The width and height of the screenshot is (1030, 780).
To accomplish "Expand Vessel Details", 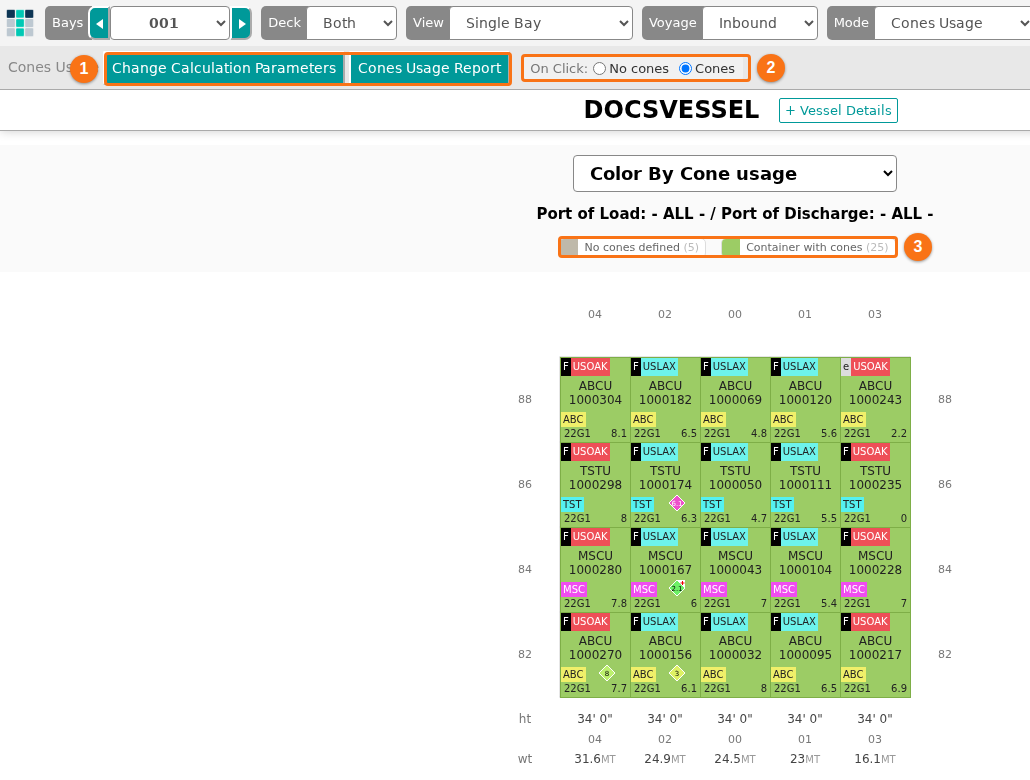I will 838,110.
